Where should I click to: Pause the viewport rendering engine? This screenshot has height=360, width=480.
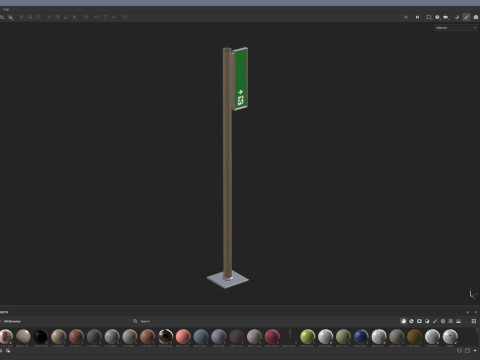click(417, 17)
